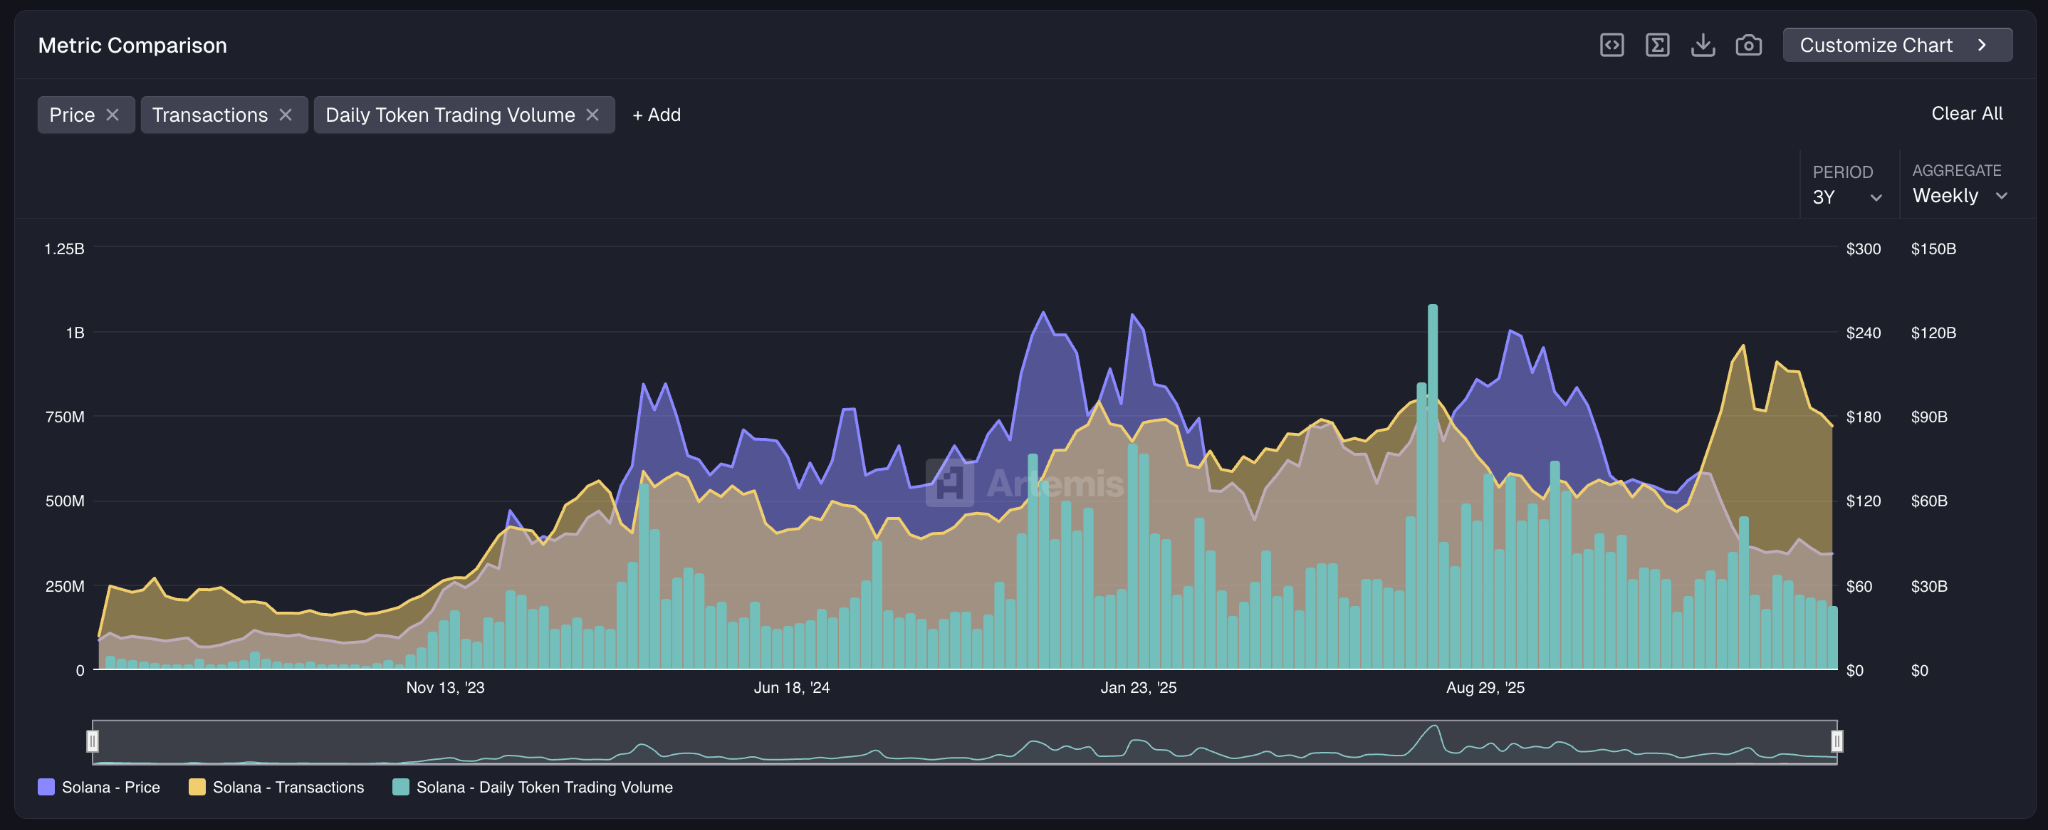Click the tallest teal trading volume bar
This screenshot has width=2048, height=830.
tap(1433, 487)
